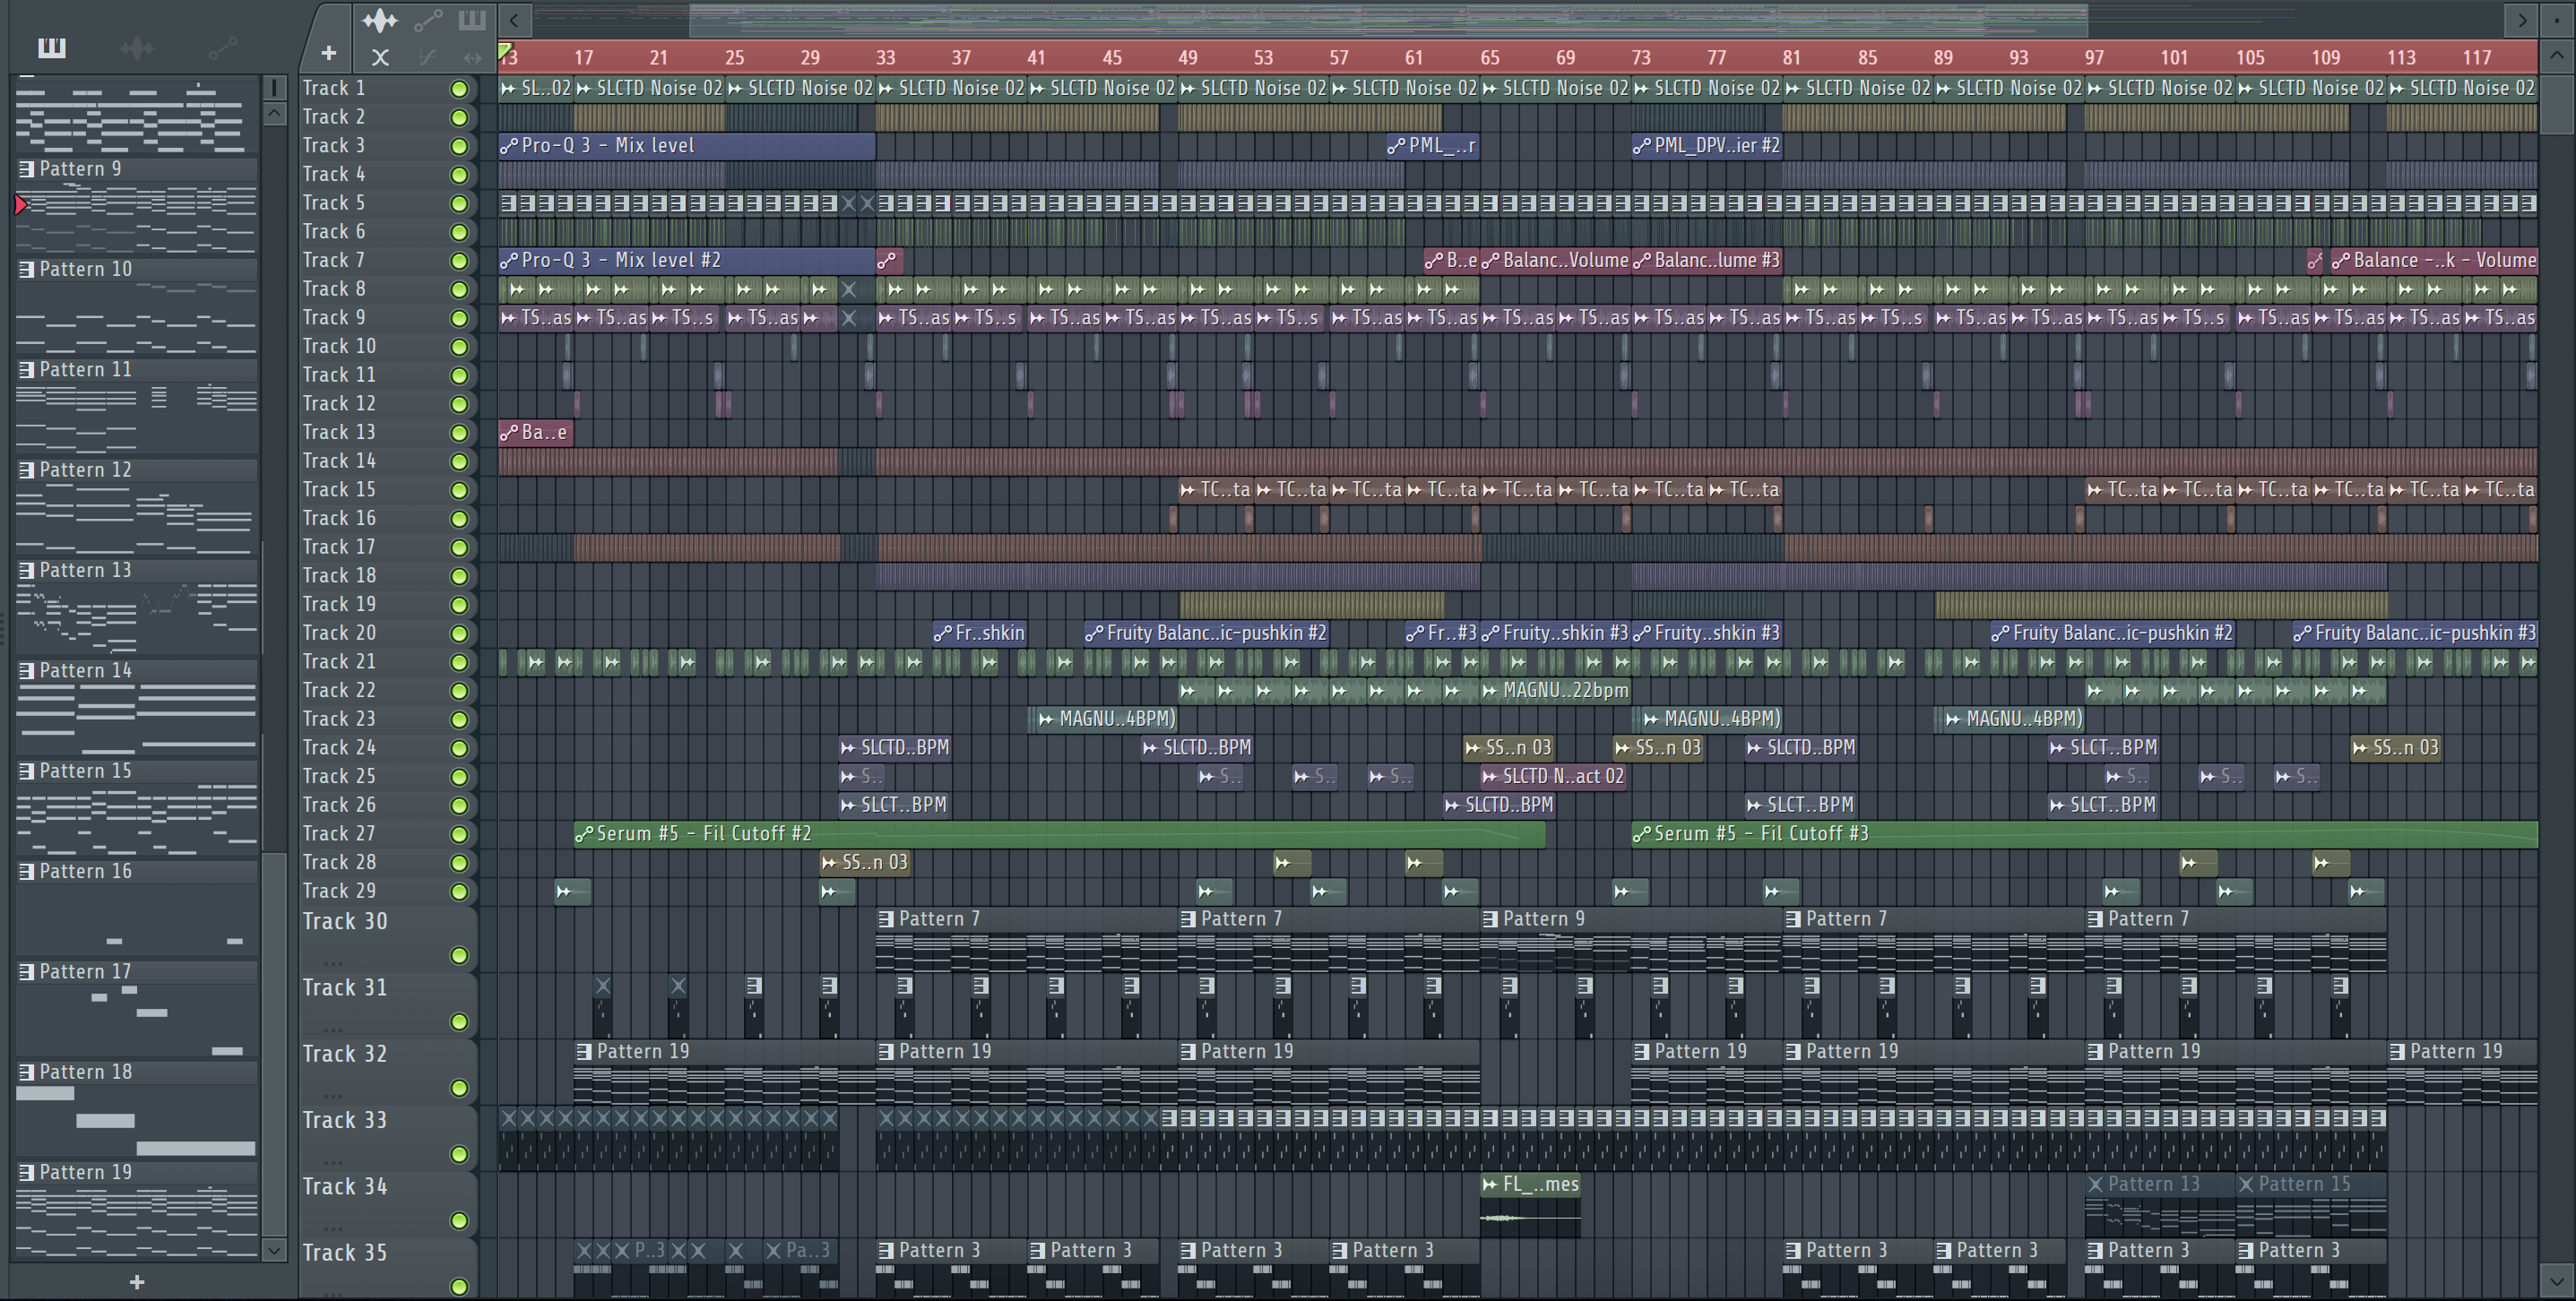Click the automation icon on the Pro-Q 3 - Mix level clip

[x=509, y=146]
